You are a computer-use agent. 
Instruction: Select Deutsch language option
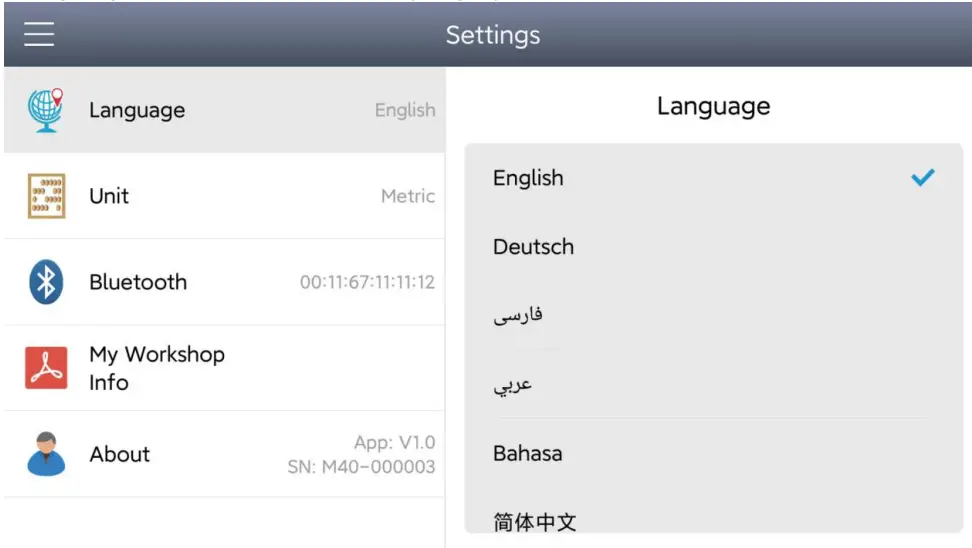click(714, 247)
